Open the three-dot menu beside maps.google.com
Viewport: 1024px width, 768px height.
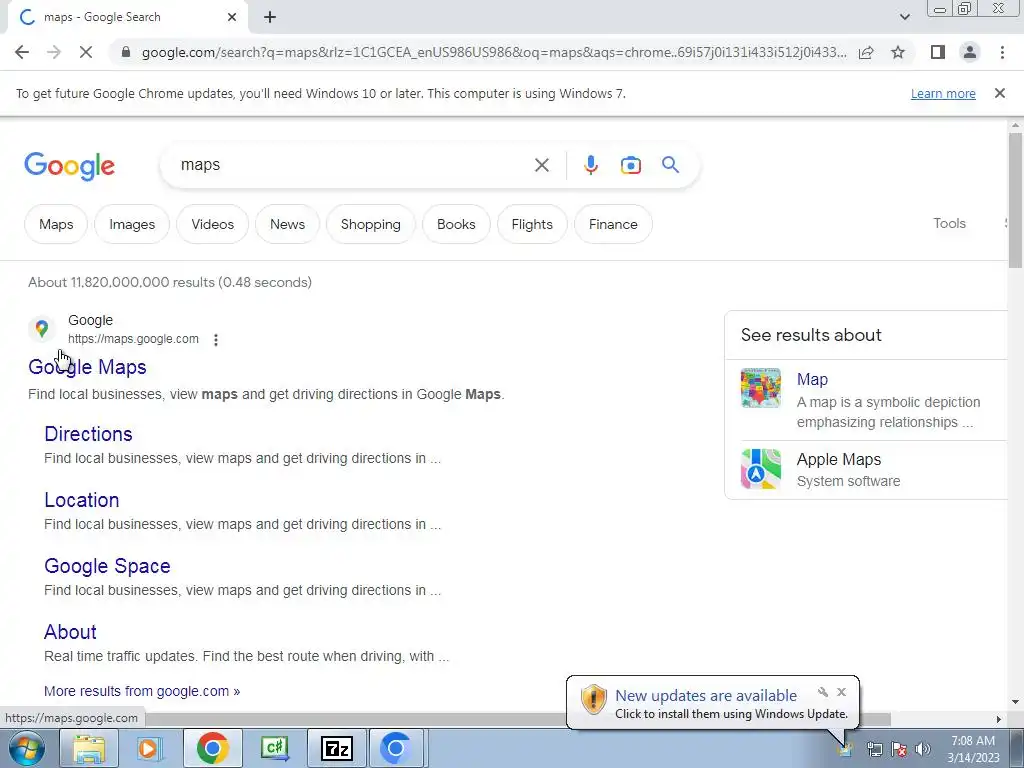pos(216,340)
